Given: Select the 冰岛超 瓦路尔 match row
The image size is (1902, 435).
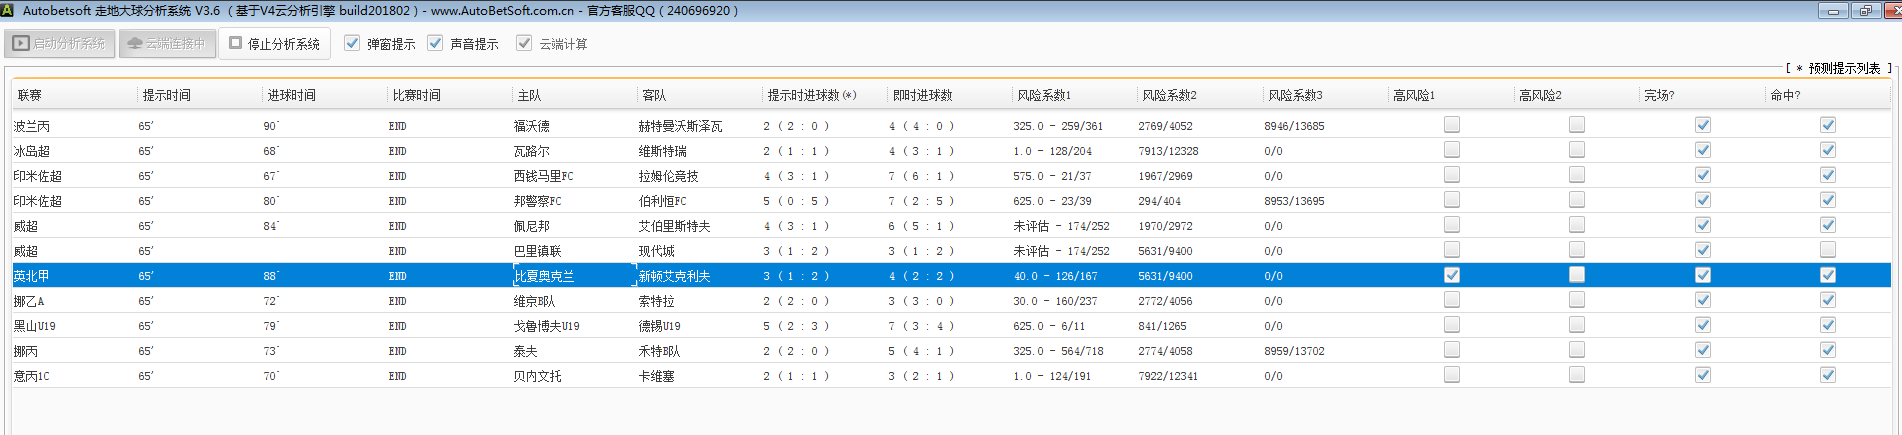Looking at the screenshot, I should (x=530, y=151).
